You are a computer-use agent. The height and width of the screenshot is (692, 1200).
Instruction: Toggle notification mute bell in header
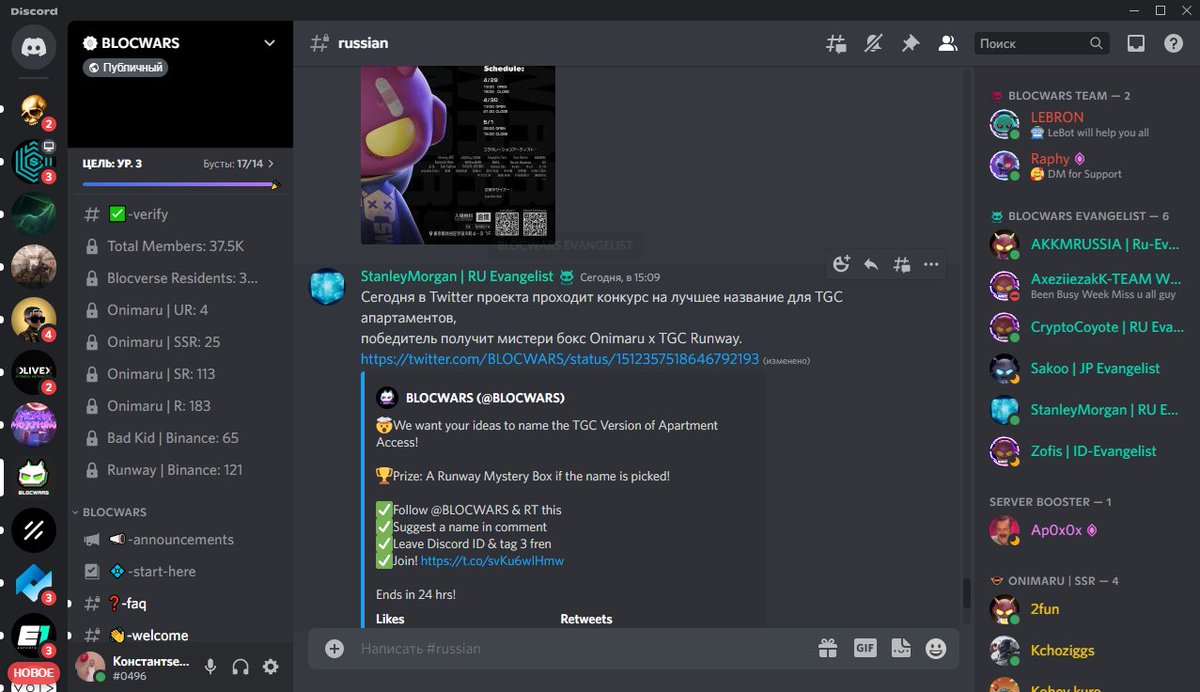click(874, 43)
